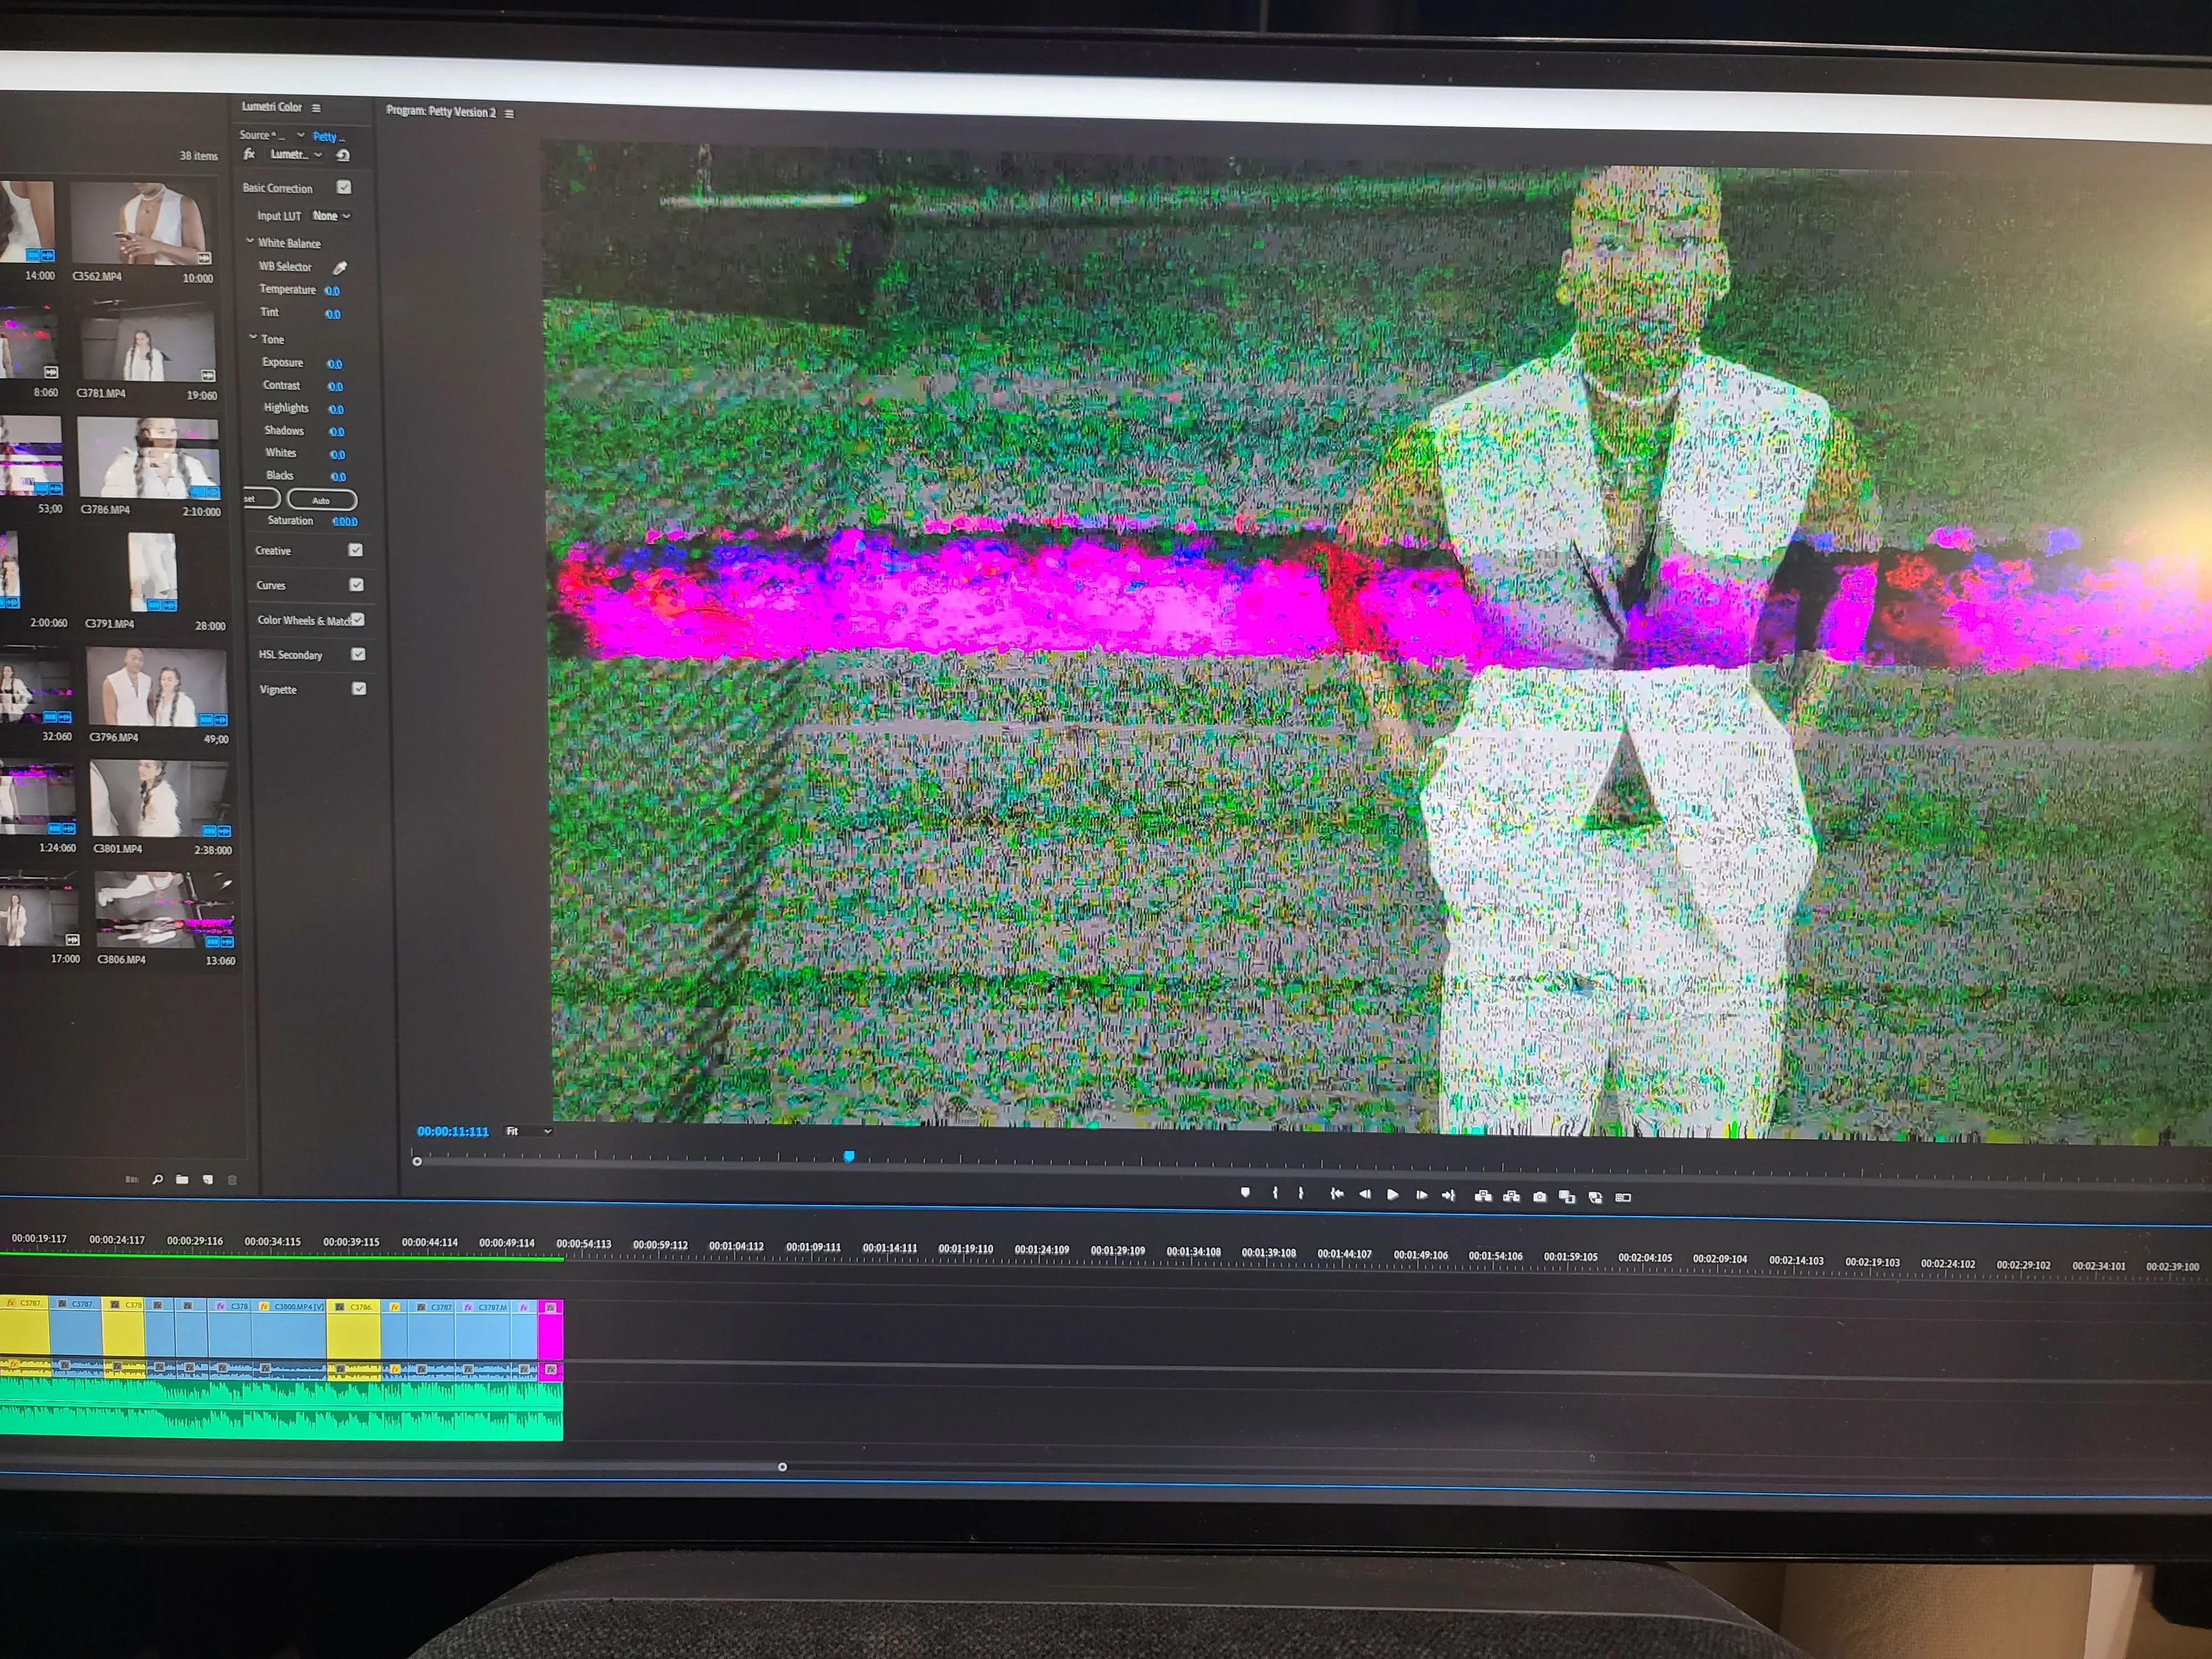The width and height of the screenshot is (2212, 1659).
Task: Toggle the Vignette checkbox
Action: pos(359,689)
